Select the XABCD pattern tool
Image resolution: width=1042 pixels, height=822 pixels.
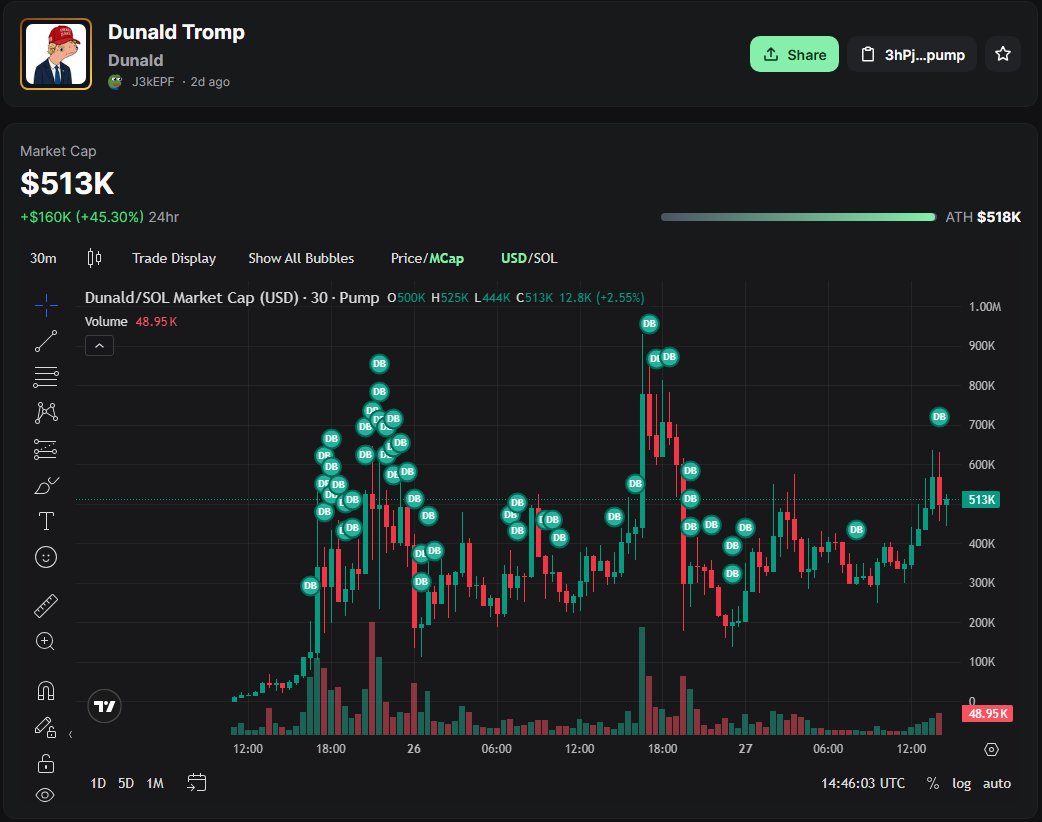(x=46, y=413)
